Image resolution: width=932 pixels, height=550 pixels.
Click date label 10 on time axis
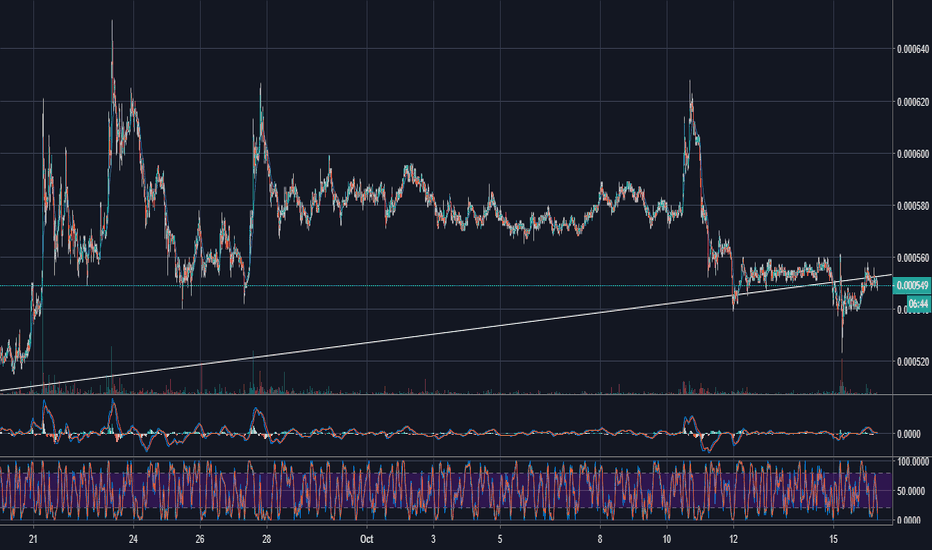pos(667,539)
